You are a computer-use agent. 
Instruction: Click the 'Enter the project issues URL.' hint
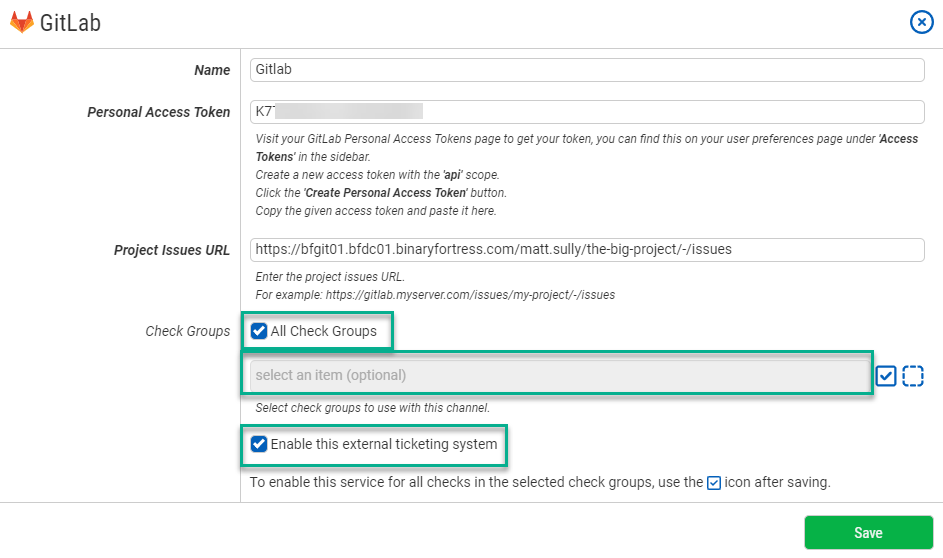(x=330, y=277)
